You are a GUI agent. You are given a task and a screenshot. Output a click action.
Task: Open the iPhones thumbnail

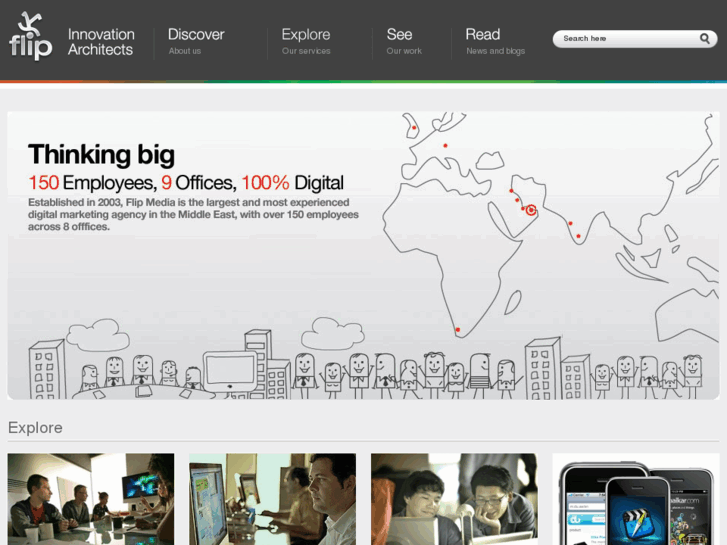pos(636,499)
